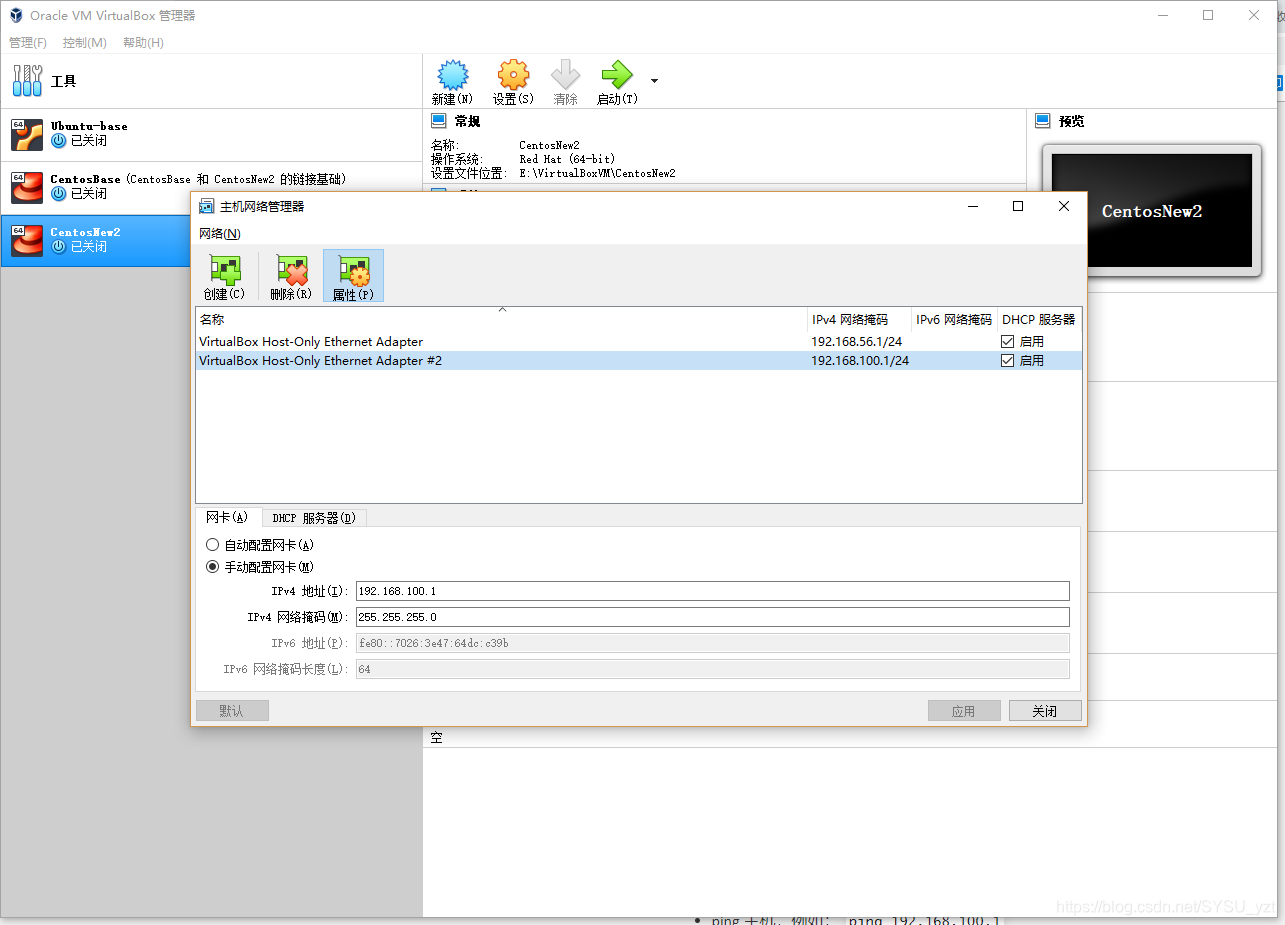Viewport: 1285px width, 925px height.
Task: Click the General (常规) section icon
Action: coord(439,121)
